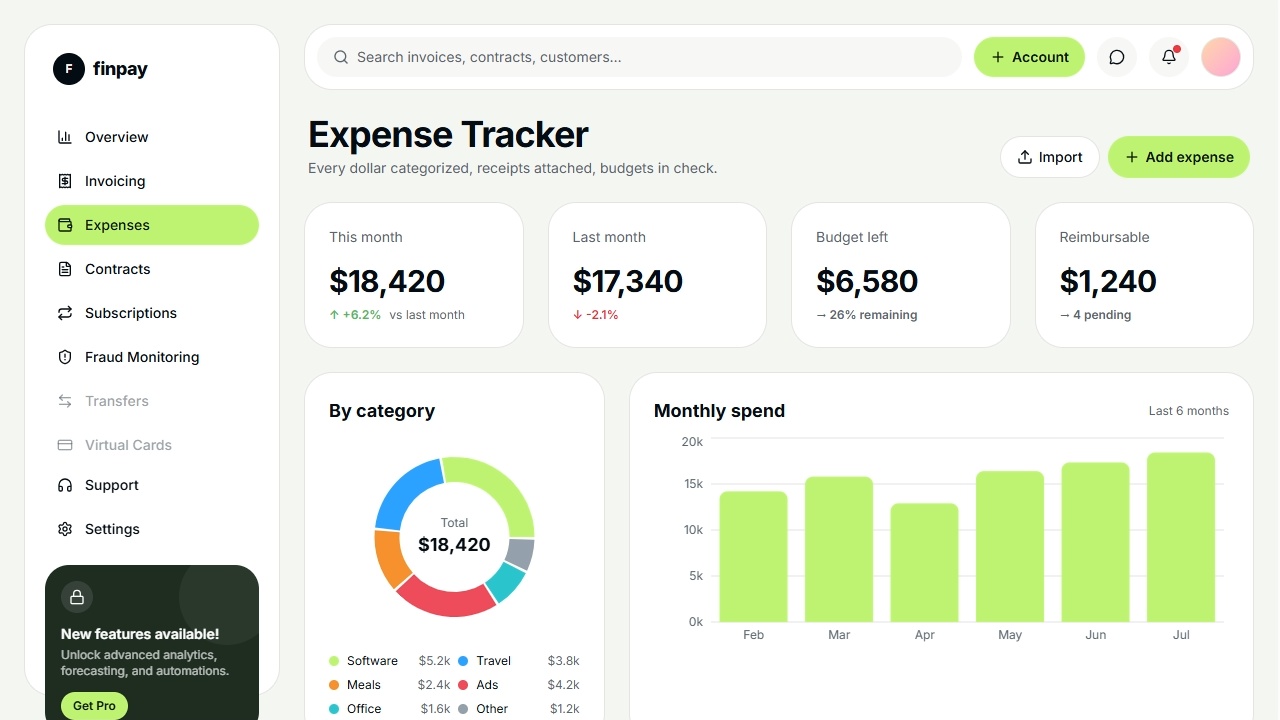Viewport: 1280px width, 720px height.
Task: Click the Transfers arrows icon
Action: [x=65, y=401]
